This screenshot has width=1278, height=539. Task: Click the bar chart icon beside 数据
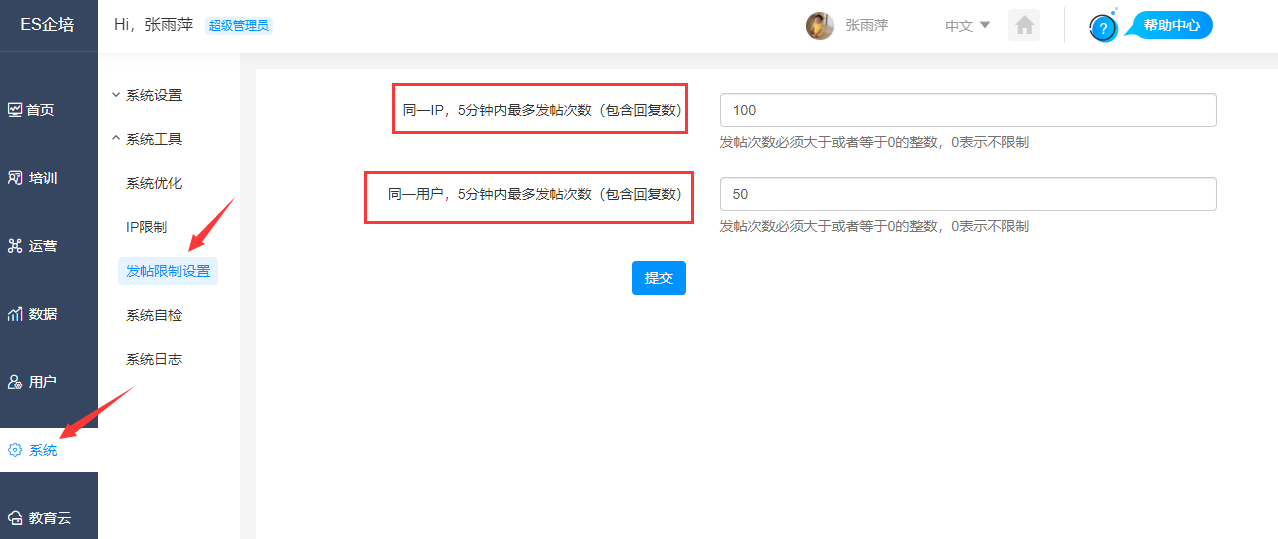coord(15,314)
